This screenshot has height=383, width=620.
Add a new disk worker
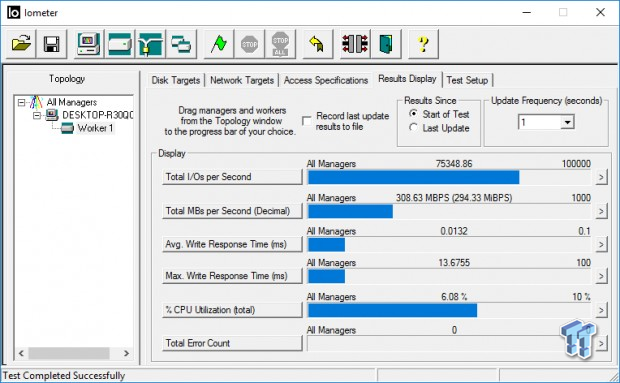120,44
